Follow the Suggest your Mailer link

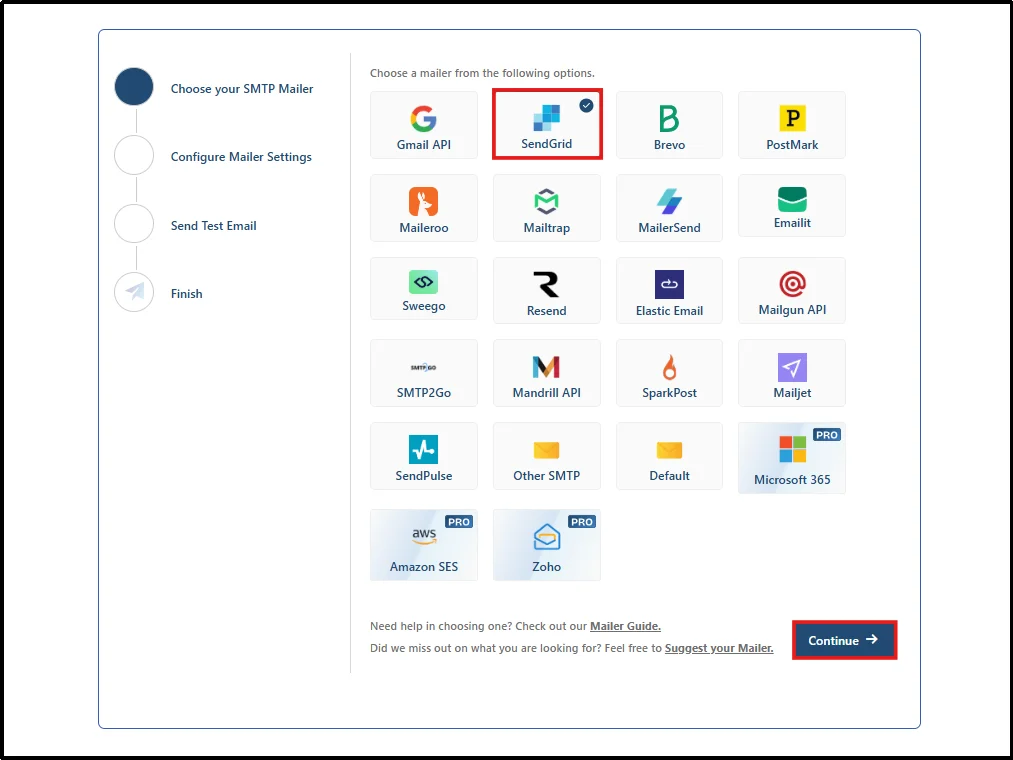pyautogui.click(x=719, y=648)
